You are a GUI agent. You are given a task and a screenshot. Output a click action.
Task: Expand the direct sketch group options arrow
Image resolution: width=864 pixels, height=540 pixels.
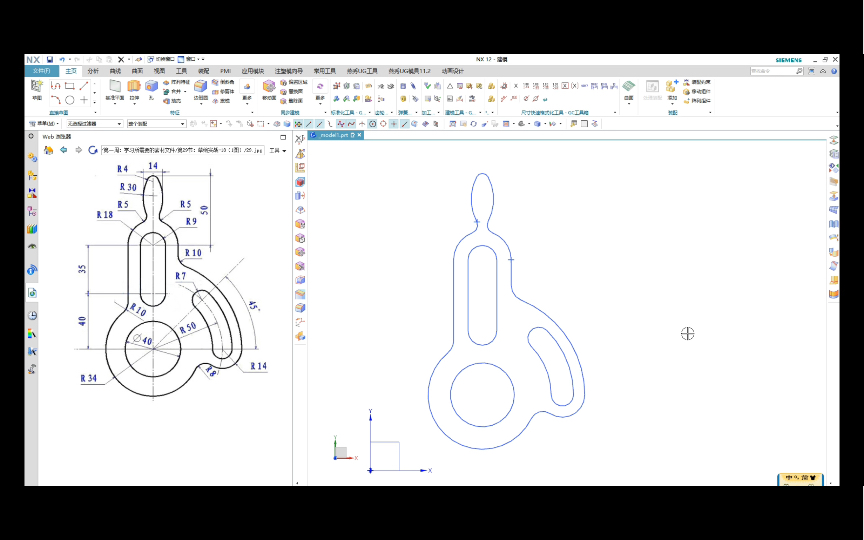[95, 112]
